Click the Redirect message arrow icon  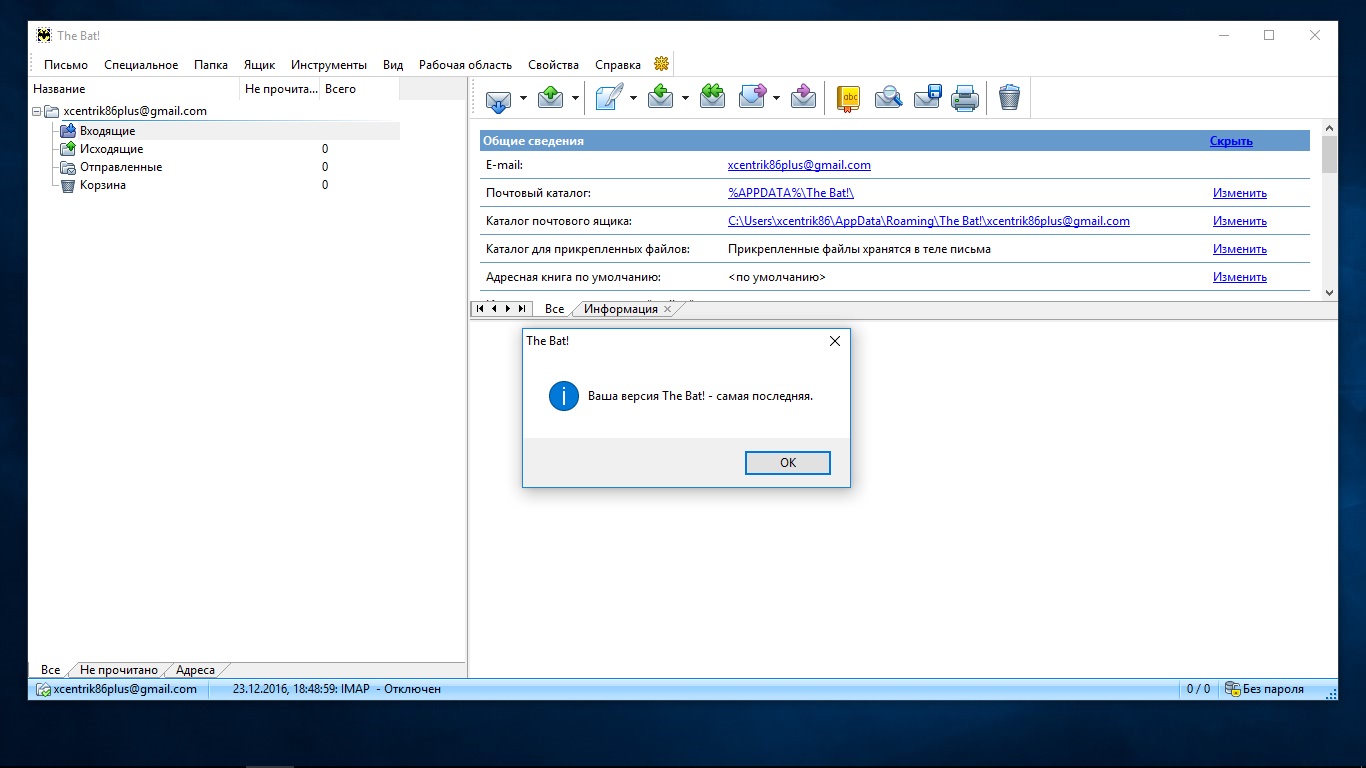tap(803, 98)
